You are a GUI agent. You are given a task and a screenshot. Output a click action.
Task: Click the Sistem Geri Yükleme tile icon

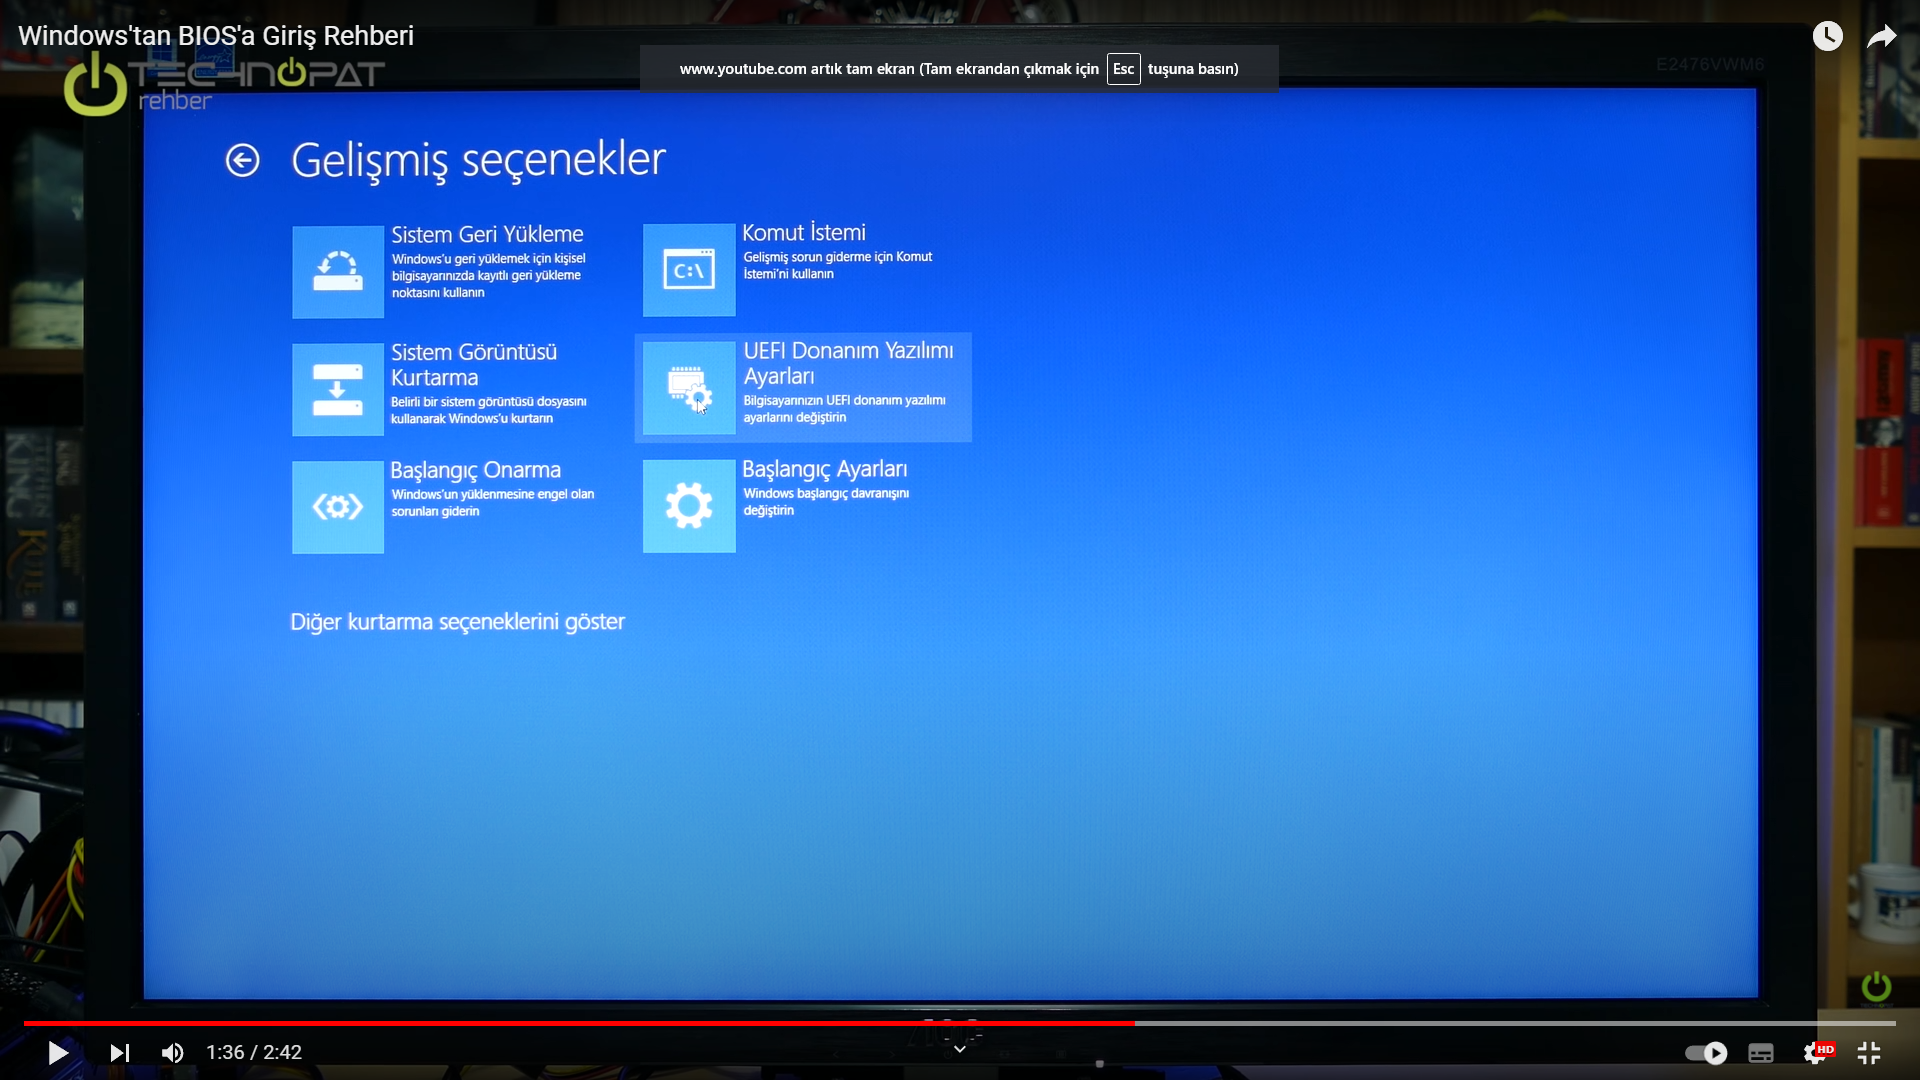click(338, 272)
